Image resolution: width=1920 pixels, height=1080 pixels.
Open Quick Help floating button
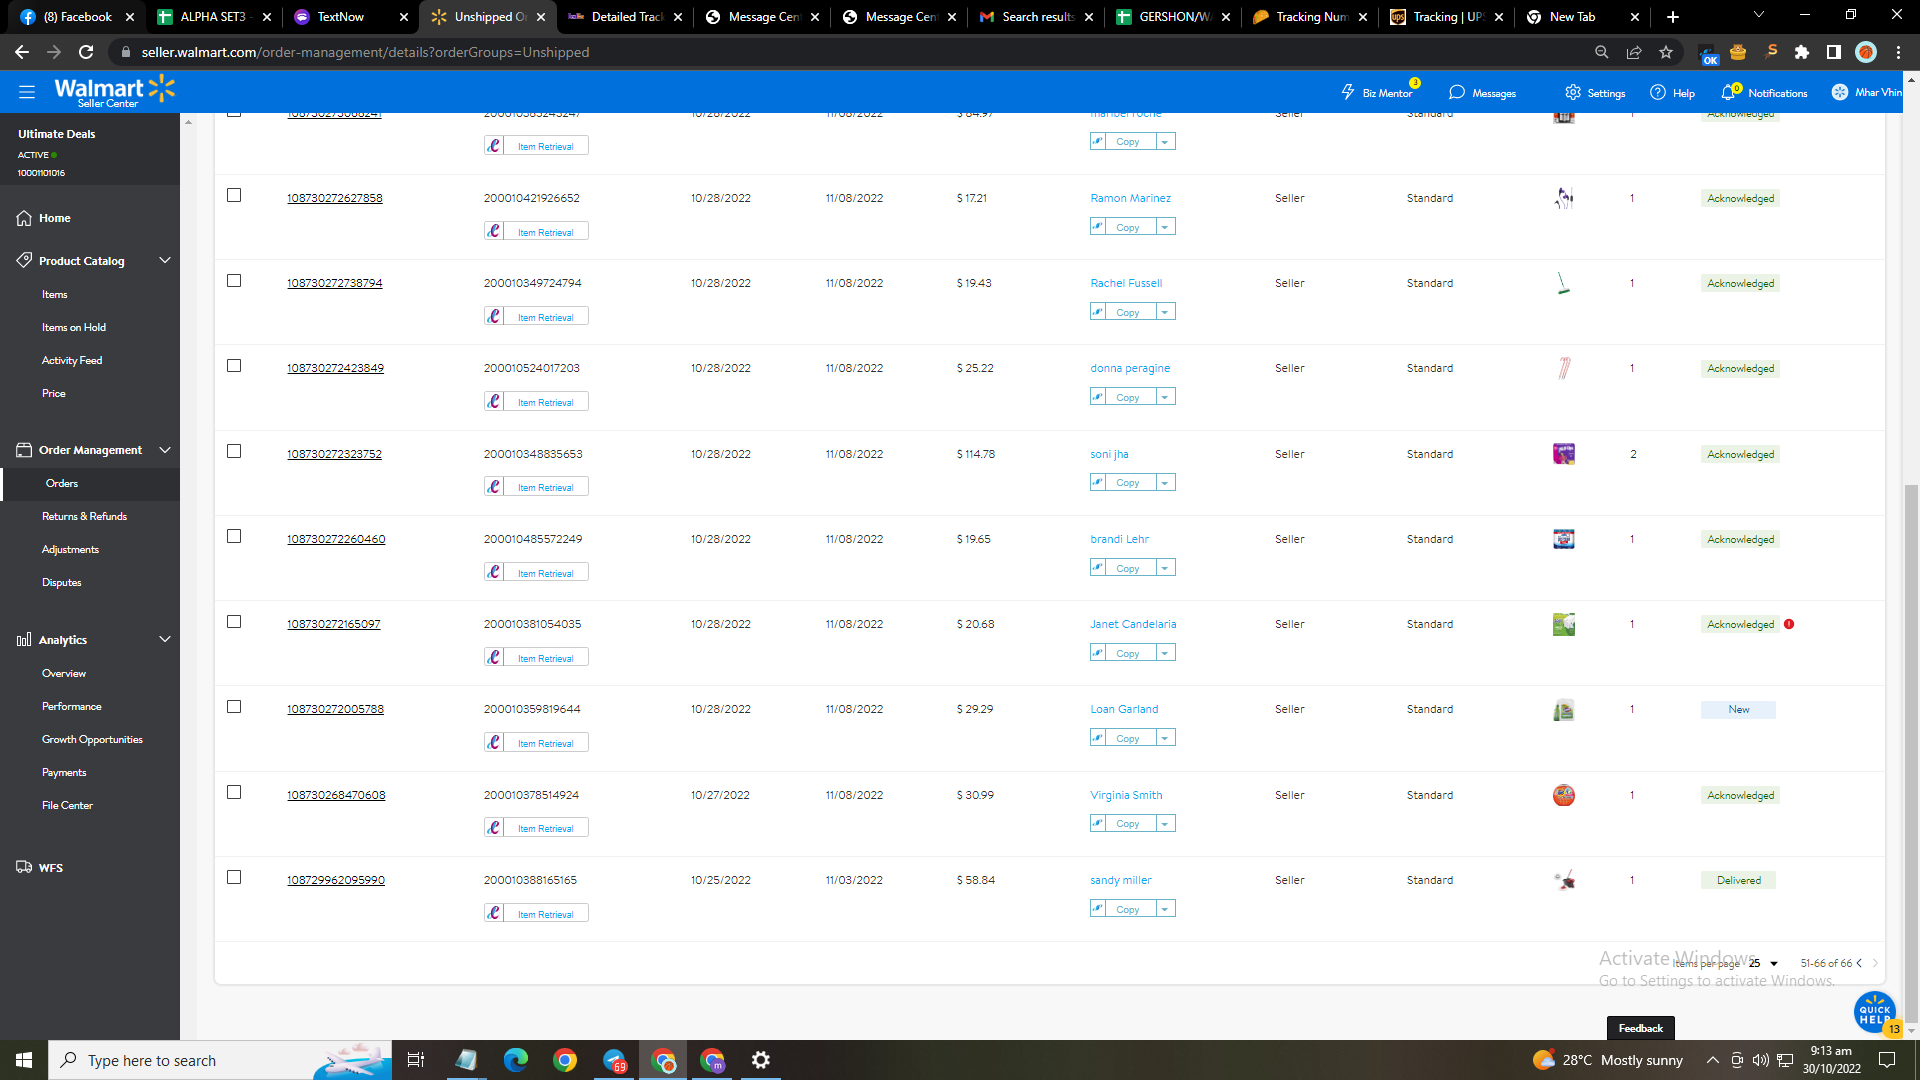click(x=1875, y=1011)
